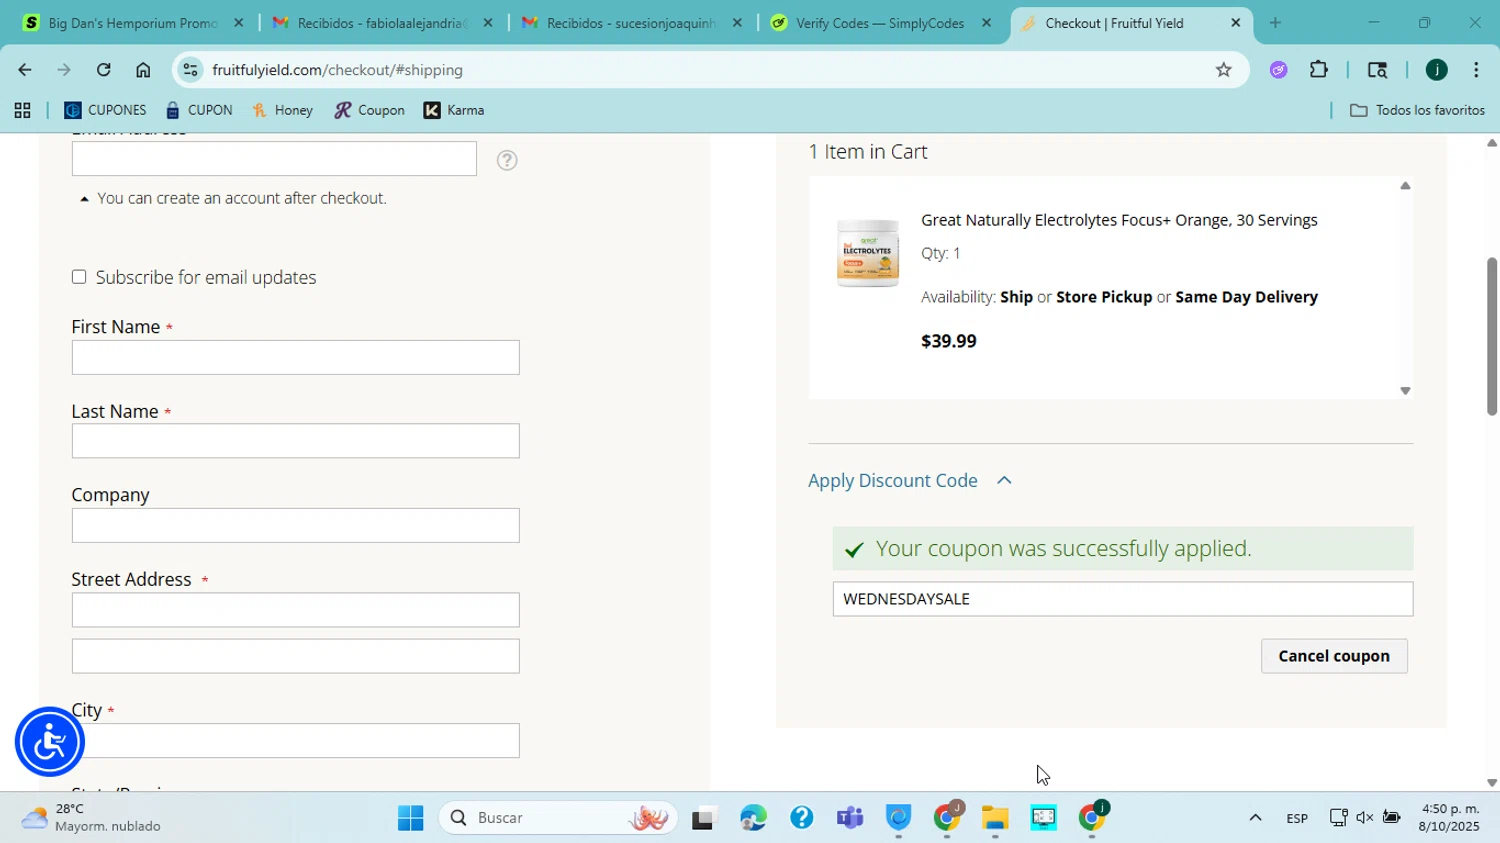Click the Company field
The image size is (1500, 843).
click(x=295, y=525)
